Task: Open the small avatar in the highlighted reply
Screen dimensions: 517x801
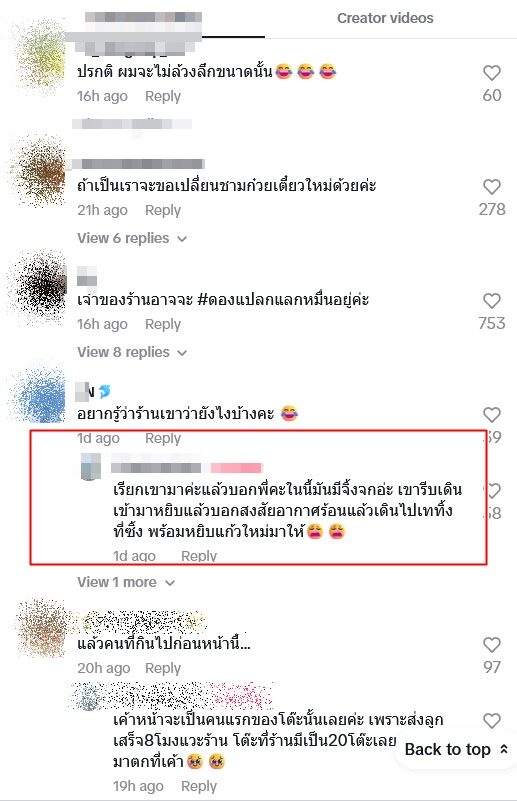Action: [x=91, y=466]
